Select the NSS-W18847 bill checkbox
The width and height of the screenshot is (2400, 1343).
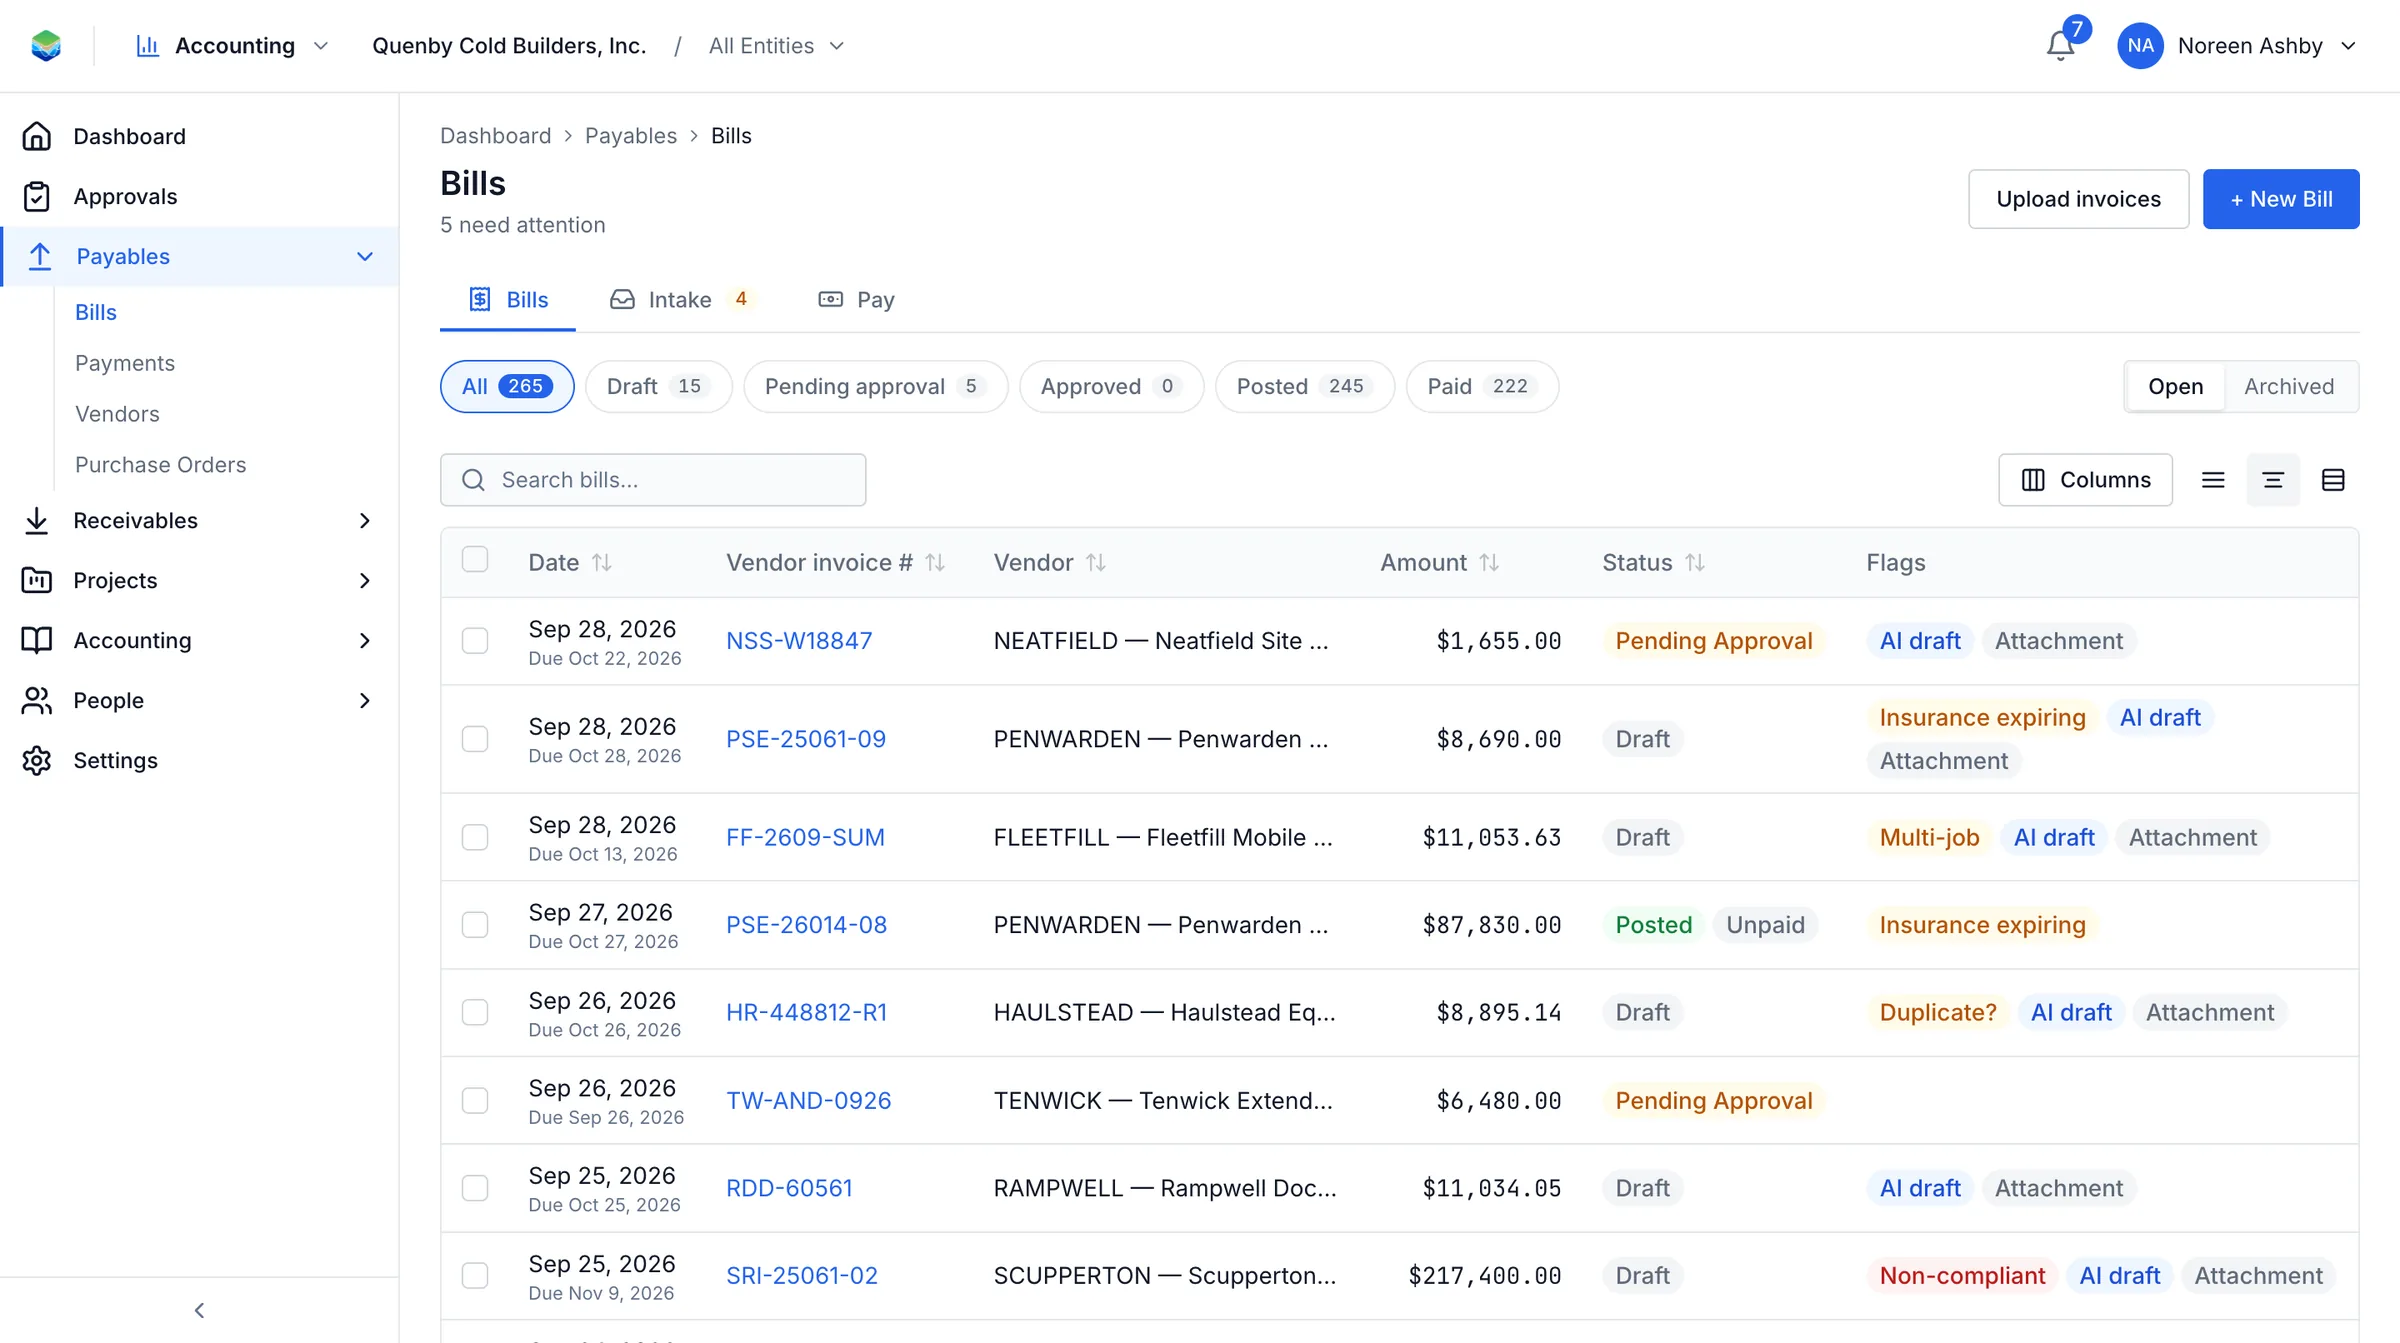click(x=475, y=641)
